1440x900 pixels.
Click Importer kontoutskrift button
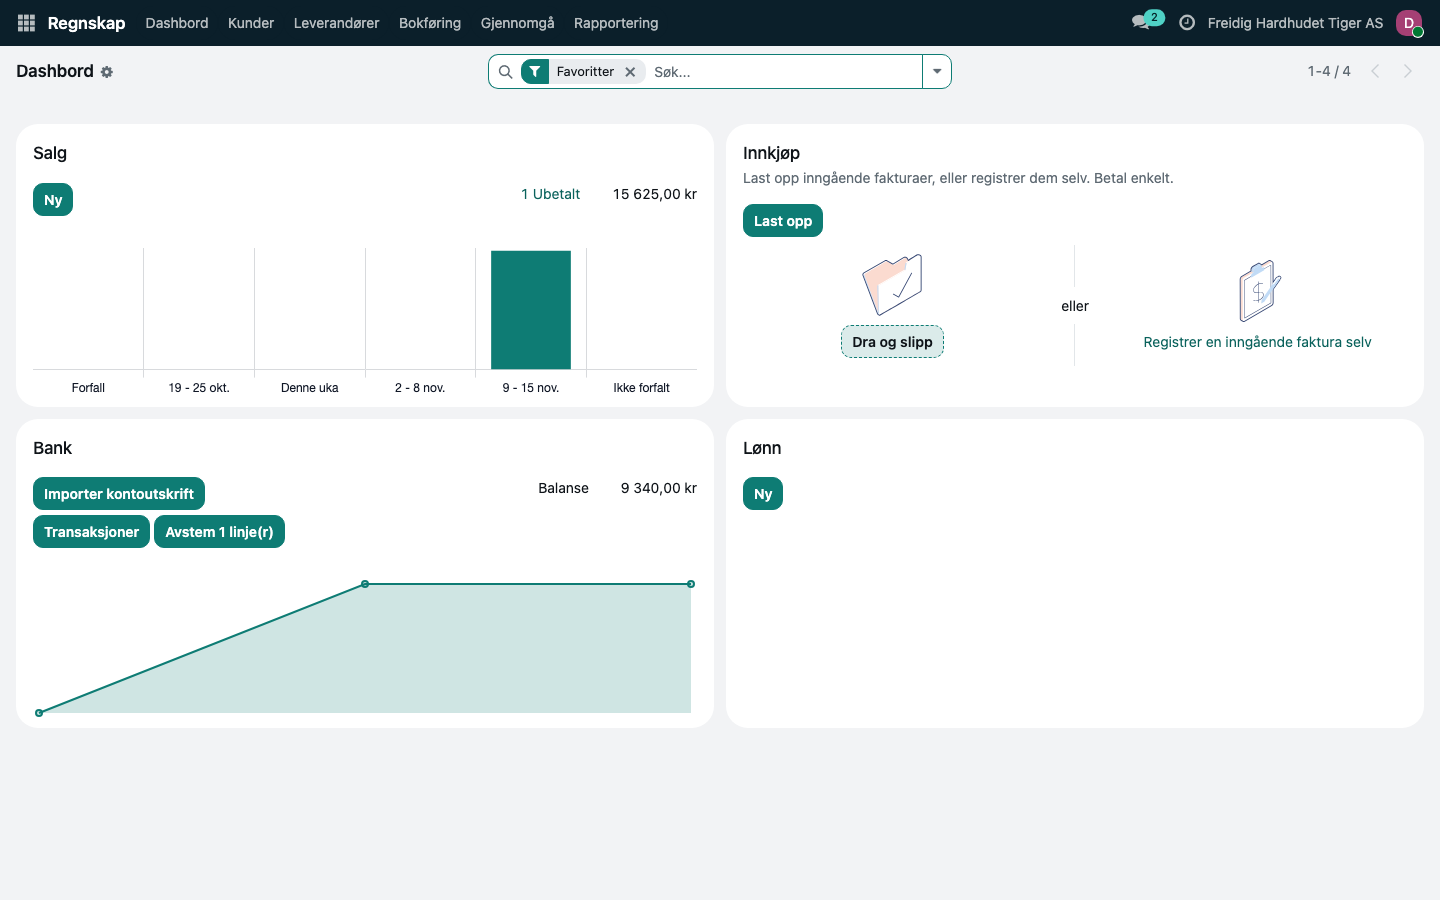119,494
